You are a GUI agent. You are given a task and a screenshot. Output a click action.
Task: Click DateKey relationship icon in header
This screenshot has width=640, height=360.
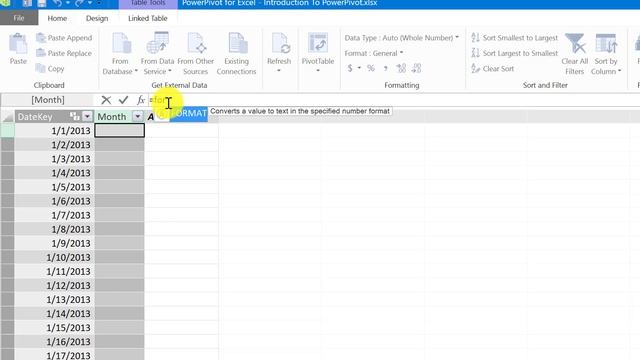[x=75, y=116]
